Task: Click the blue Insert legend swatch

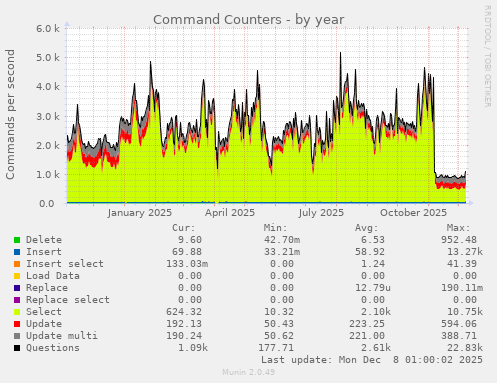Action: click(x=17, y=252)
